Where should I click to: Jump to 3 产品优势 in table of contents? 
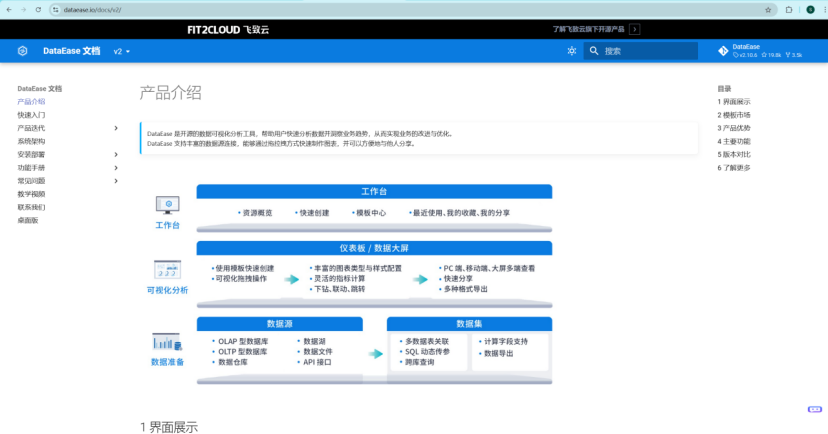[x=733, y=128]
